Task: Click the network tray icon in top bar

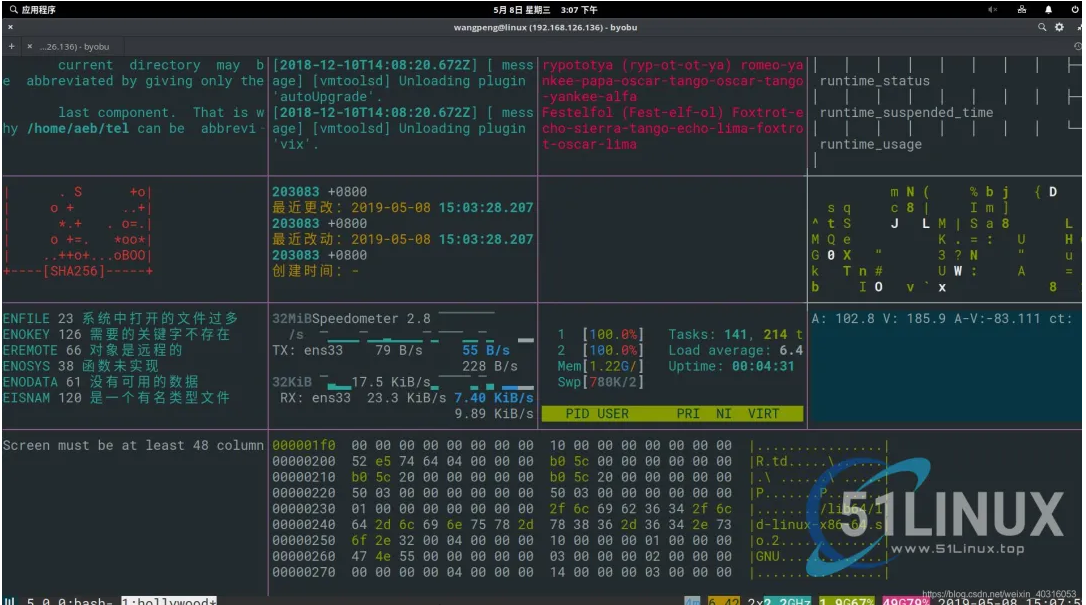Action: click(1021, 10)
